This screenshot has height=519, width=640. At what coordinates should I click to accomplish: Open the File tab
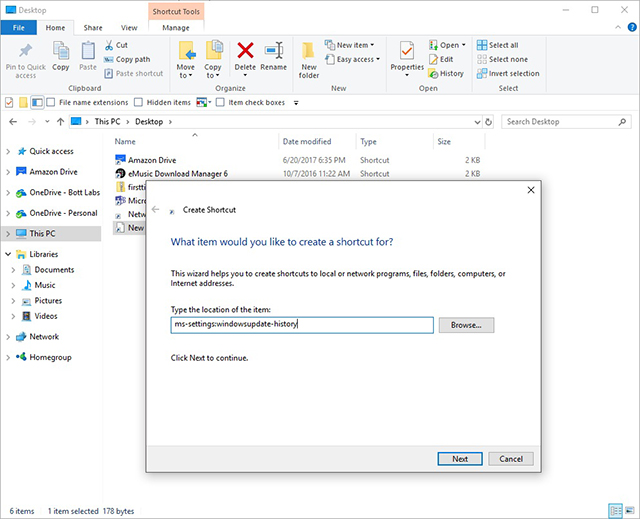point(18,28)
